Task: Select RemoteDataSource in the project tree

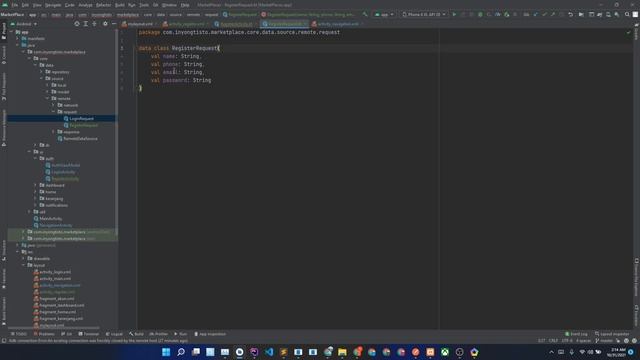Action: [x=80, y=139]
